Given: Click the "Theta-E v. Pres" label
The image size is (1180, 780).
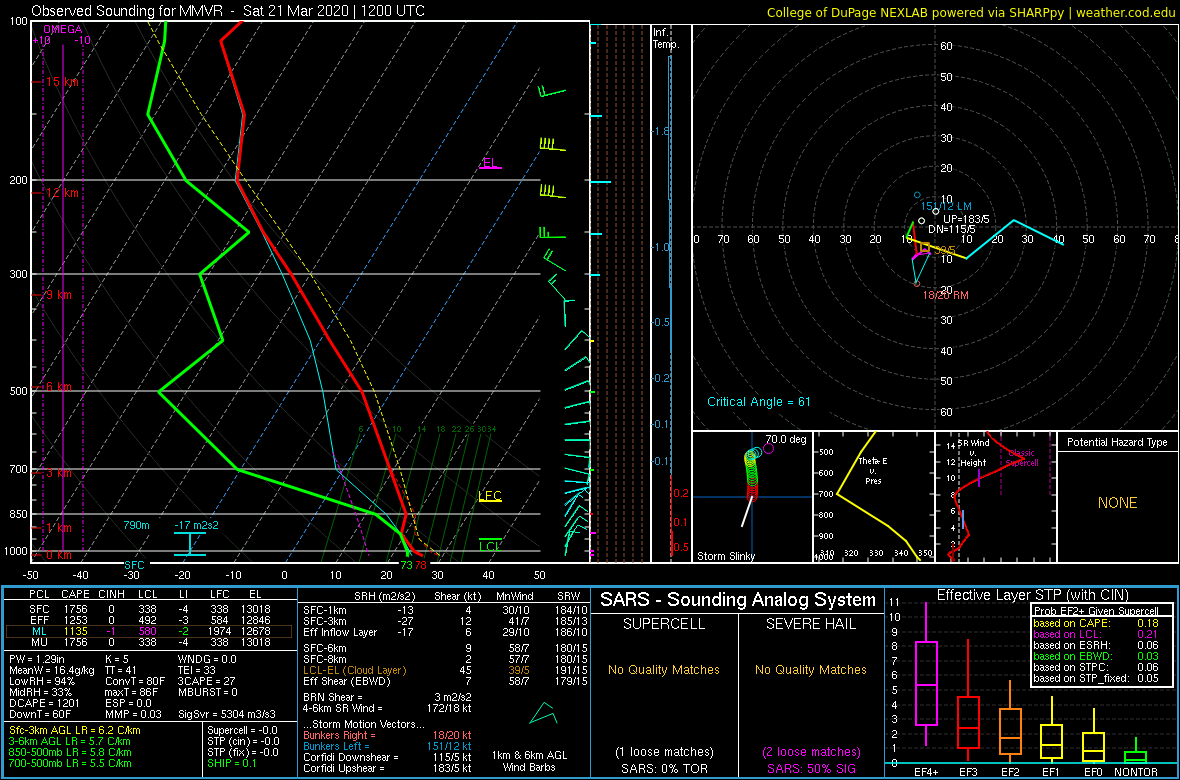Looking at the screenshot, I should pos(874,471).
